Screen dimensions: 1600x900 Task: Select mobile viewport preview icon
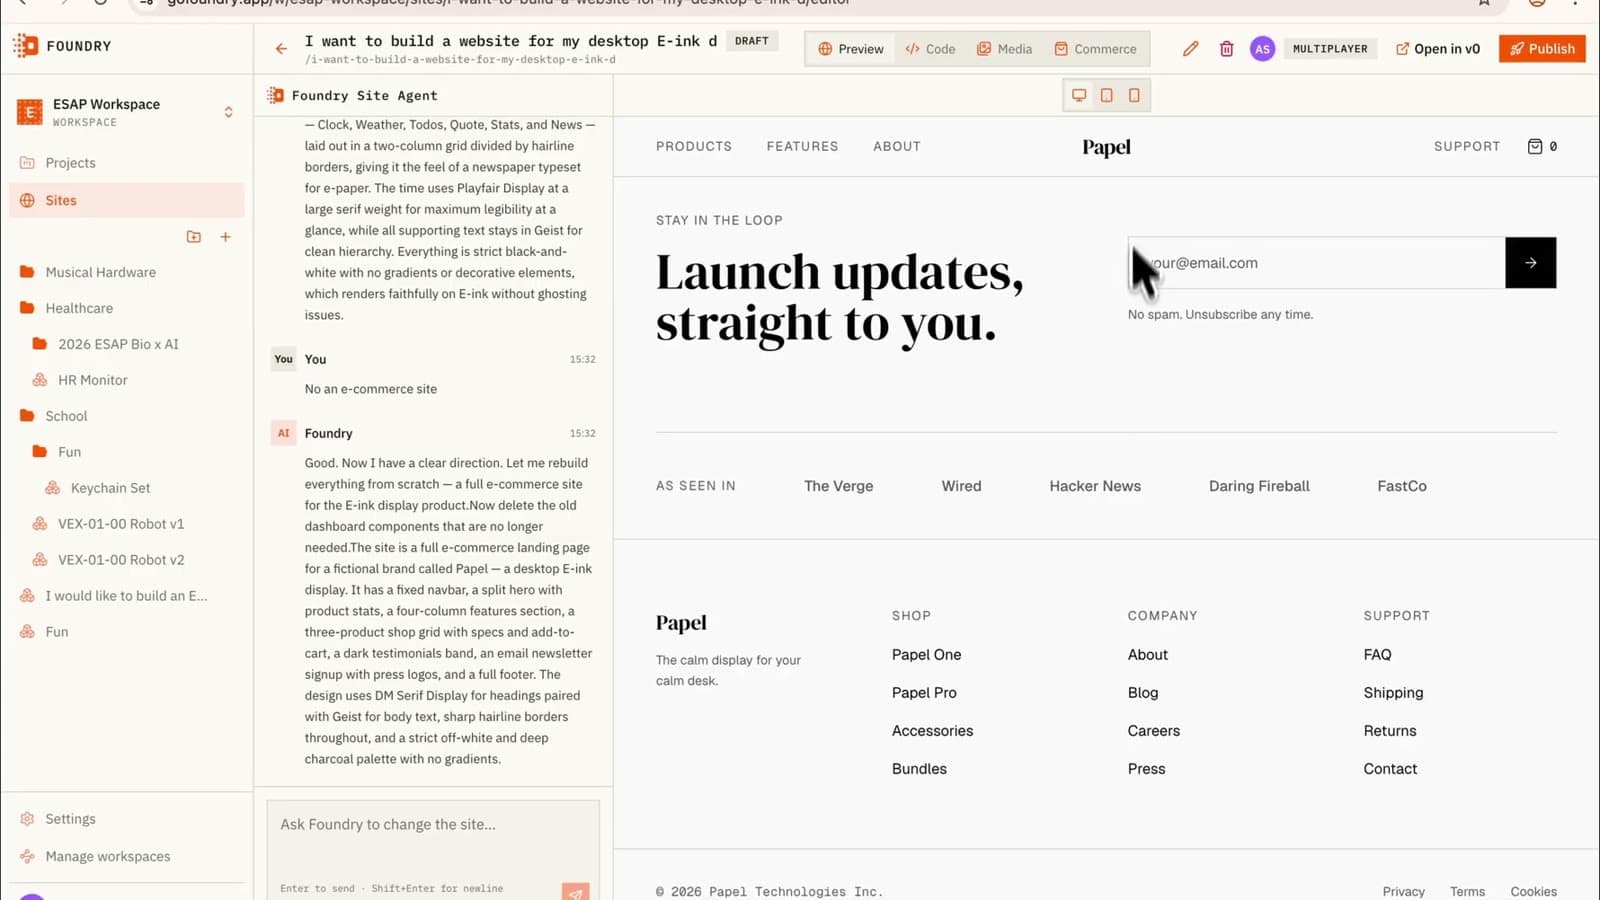point(1134,95)
